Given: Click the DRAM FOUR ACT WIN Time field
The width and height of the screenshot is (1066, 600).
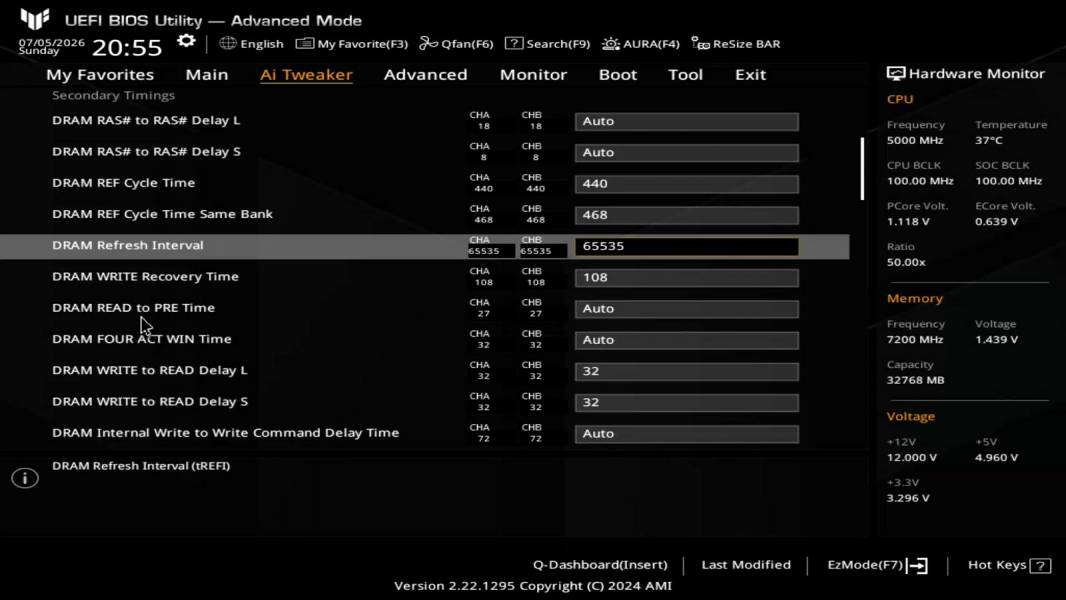Looking at the screenshot, I should coord(687,340).
